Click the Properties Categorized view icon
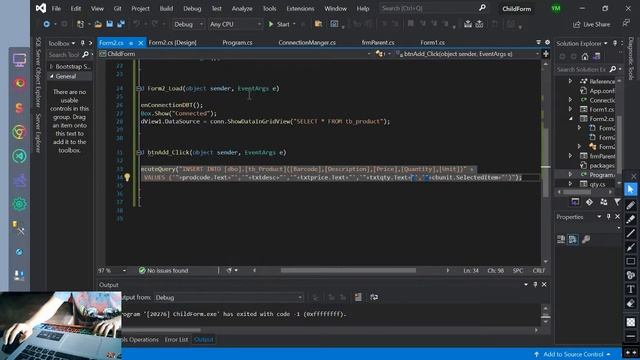Image resolution: width=640 pixels, height=360 pixels. 561,240
